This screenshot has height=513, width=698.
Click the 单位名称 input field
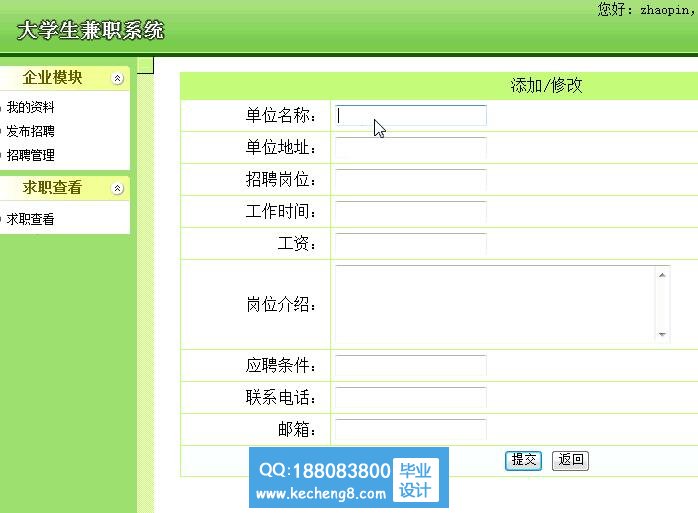coord(411,115)
